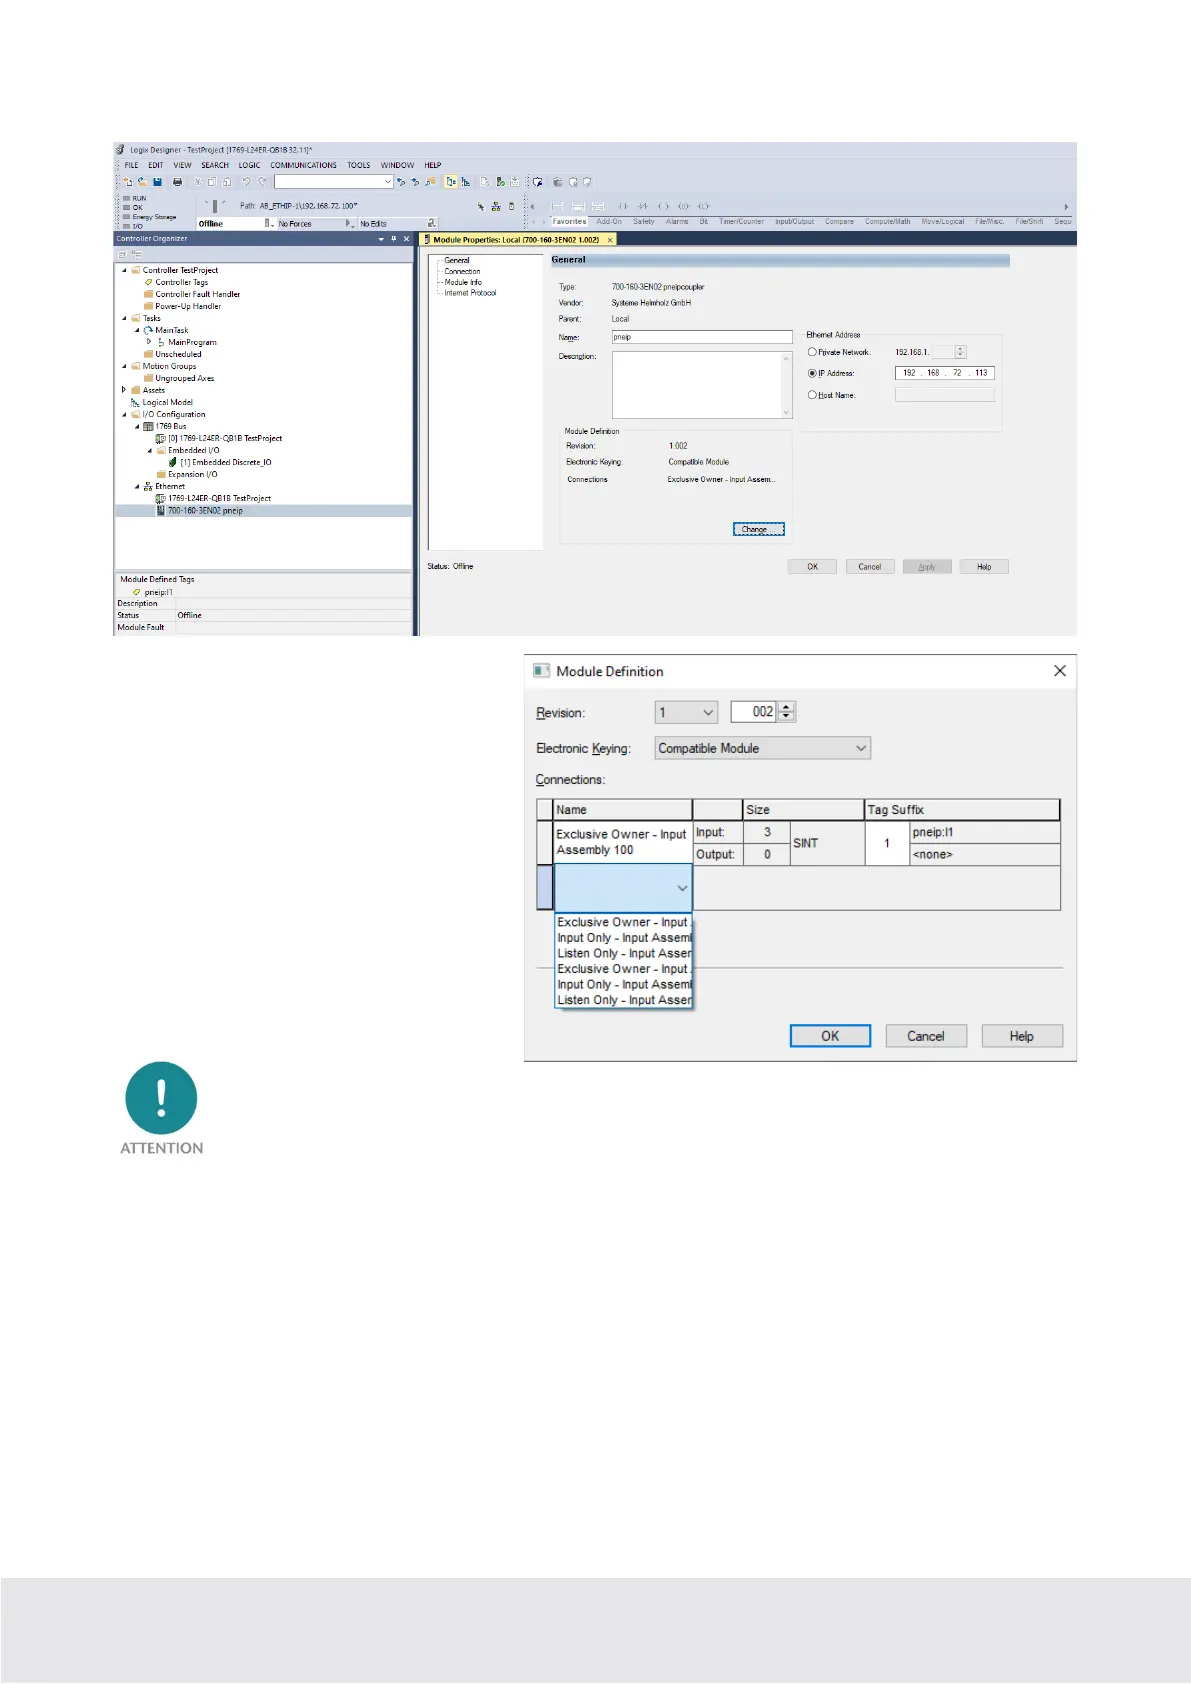This screenshot has height=1684, width=1191.
Task: Switch to the Timer/Counter instruction tab
Action: pyautogui.click(x=741, y=221)
